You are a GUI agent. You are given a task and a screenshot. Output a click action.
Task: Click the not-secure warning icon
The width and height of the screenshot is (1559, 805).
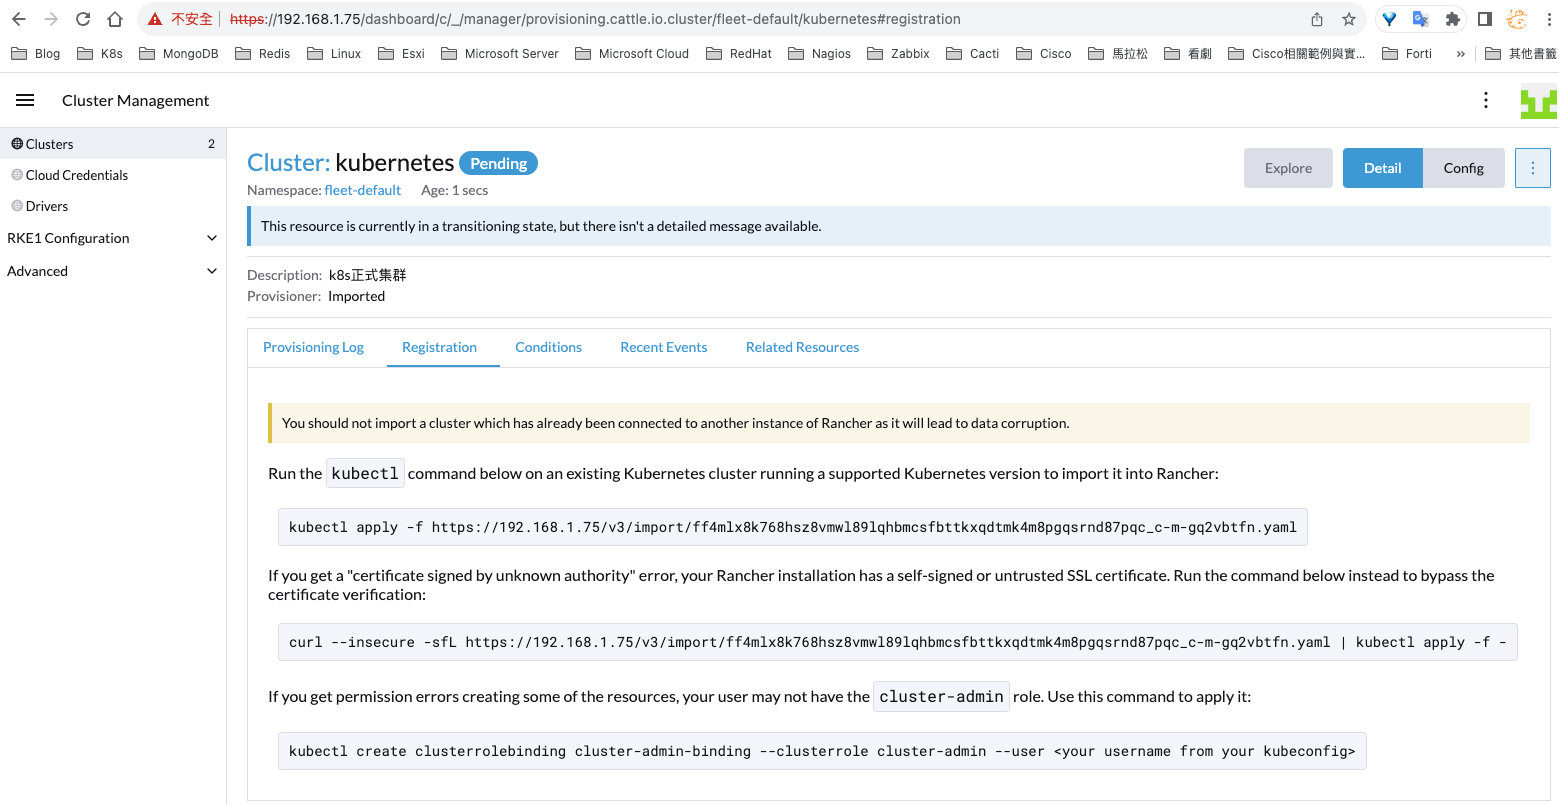click(155, 19)
